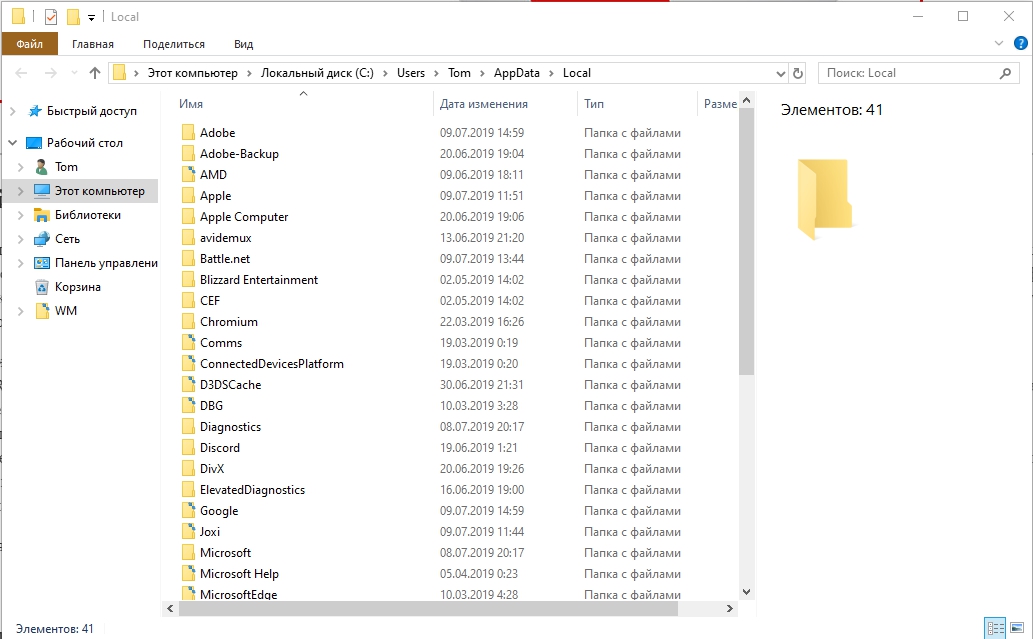The width and height of the screenshot is (1033, 639).
Task: Expand the ribbon with the chevron
Action: tap(998, 44)
